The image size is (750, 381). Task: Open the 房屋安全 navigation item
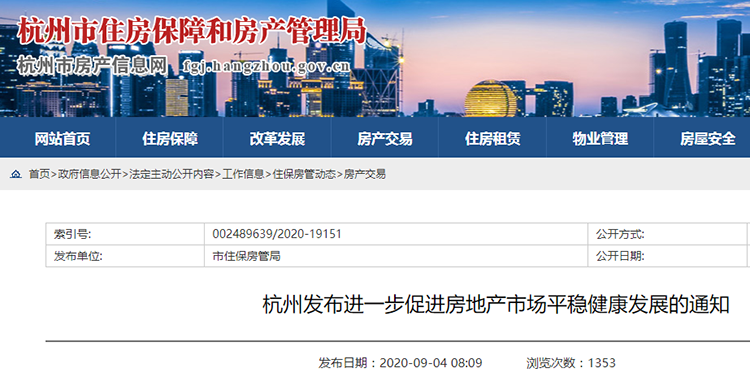tap(708, 139)
